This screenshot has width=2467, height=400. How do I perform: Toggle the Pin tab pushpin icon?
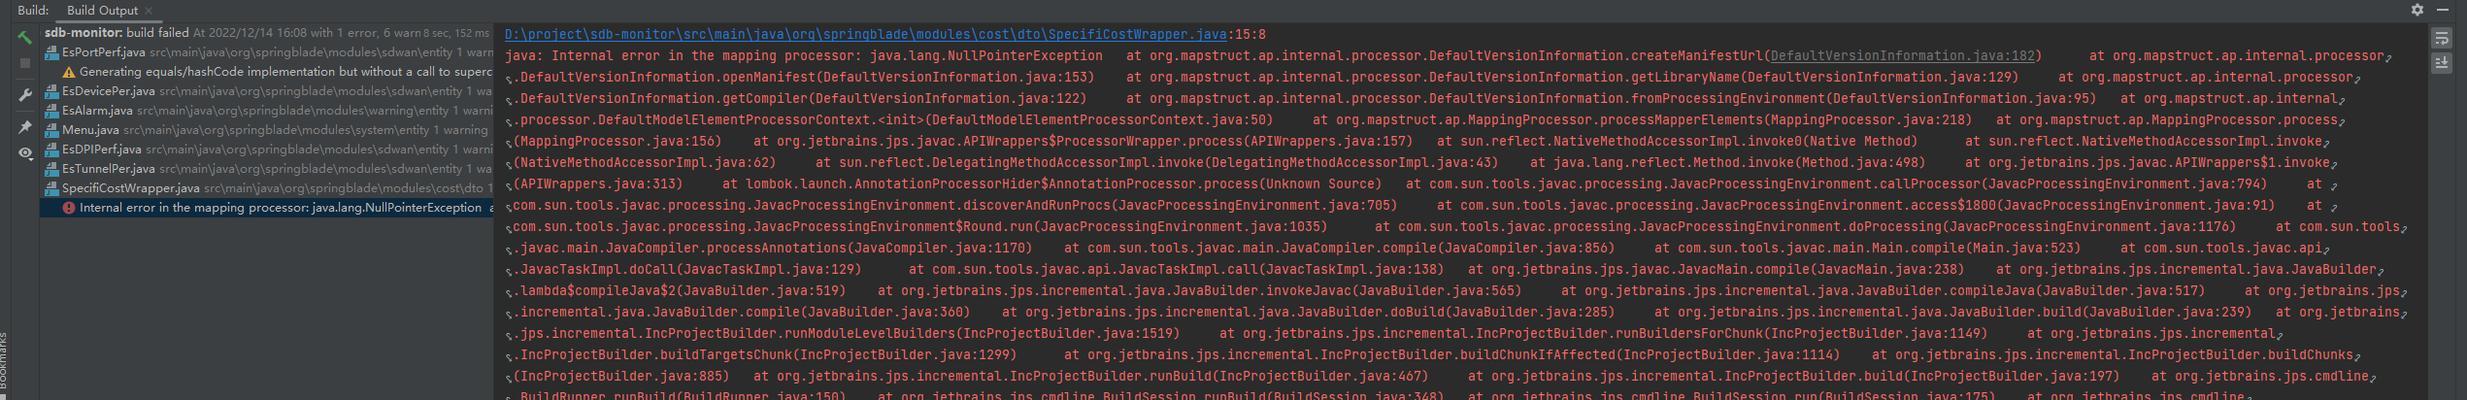24,127
